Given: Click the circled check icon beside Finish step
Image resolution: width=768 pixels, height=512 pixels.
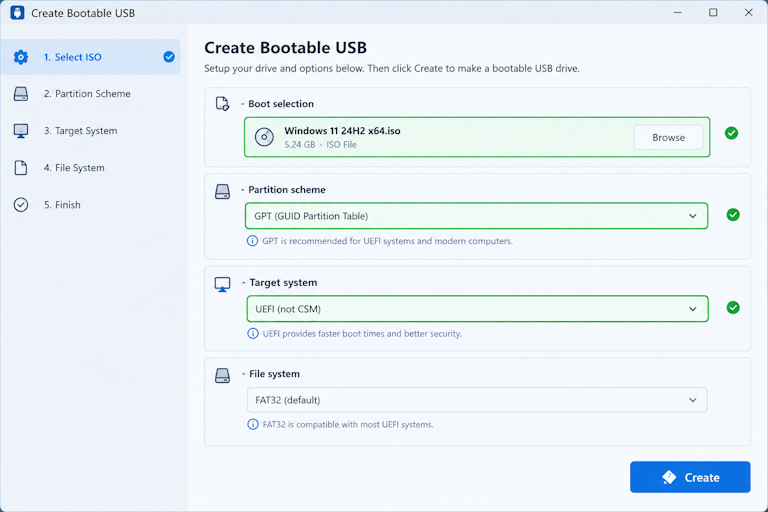Looking at the screenshot, I should pyautogui.click(x=21, y=205).
